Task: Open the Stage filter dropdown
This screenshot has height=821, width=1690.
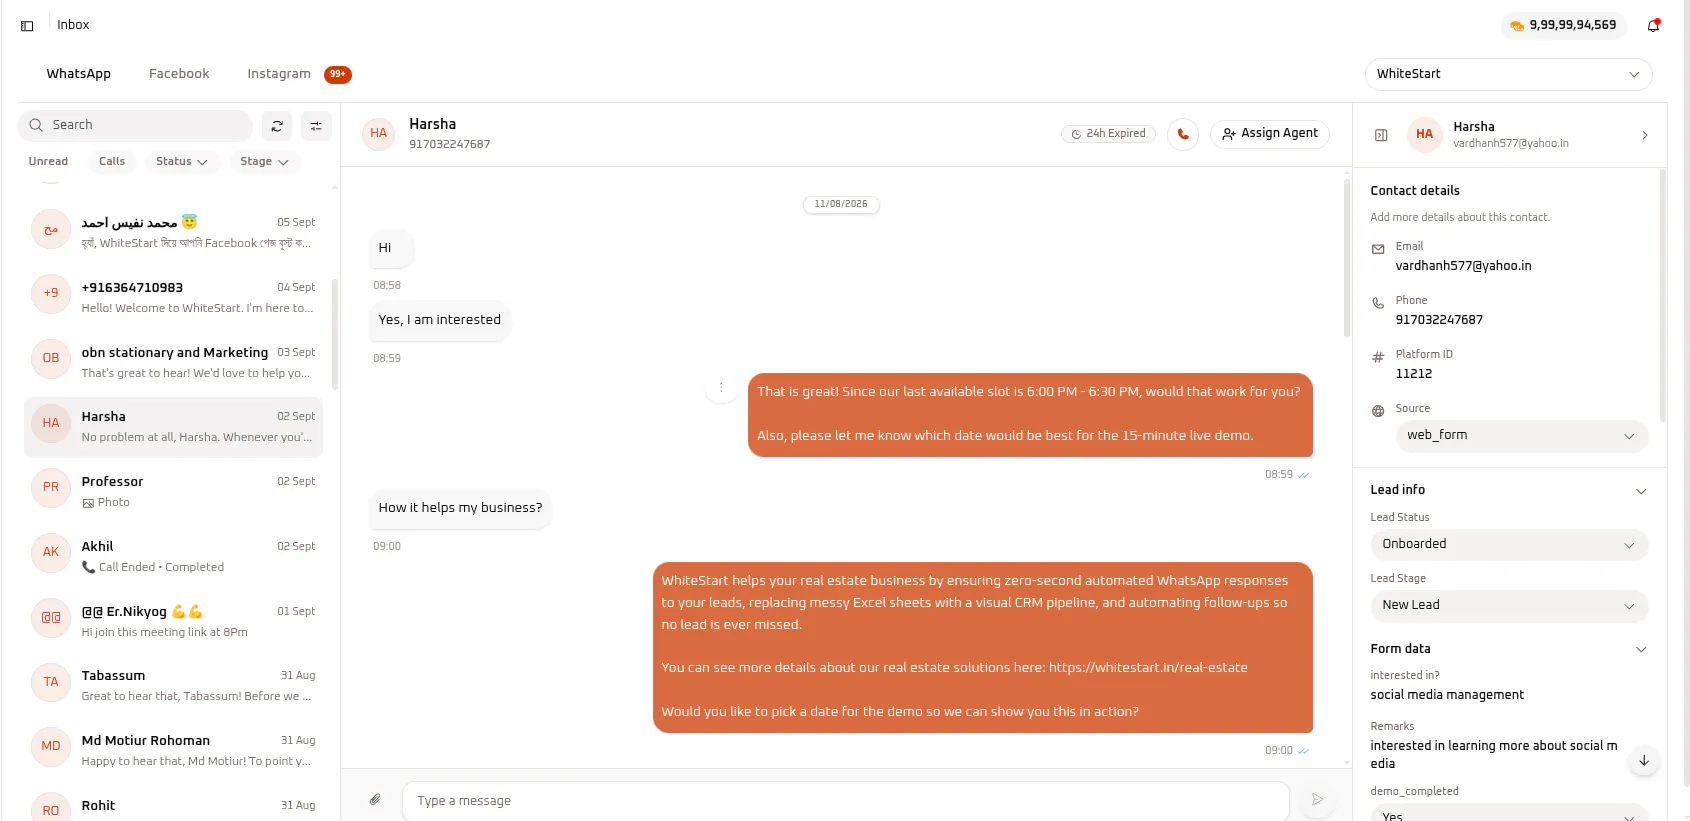Action: pyautogui.click(x=264, y=161)
